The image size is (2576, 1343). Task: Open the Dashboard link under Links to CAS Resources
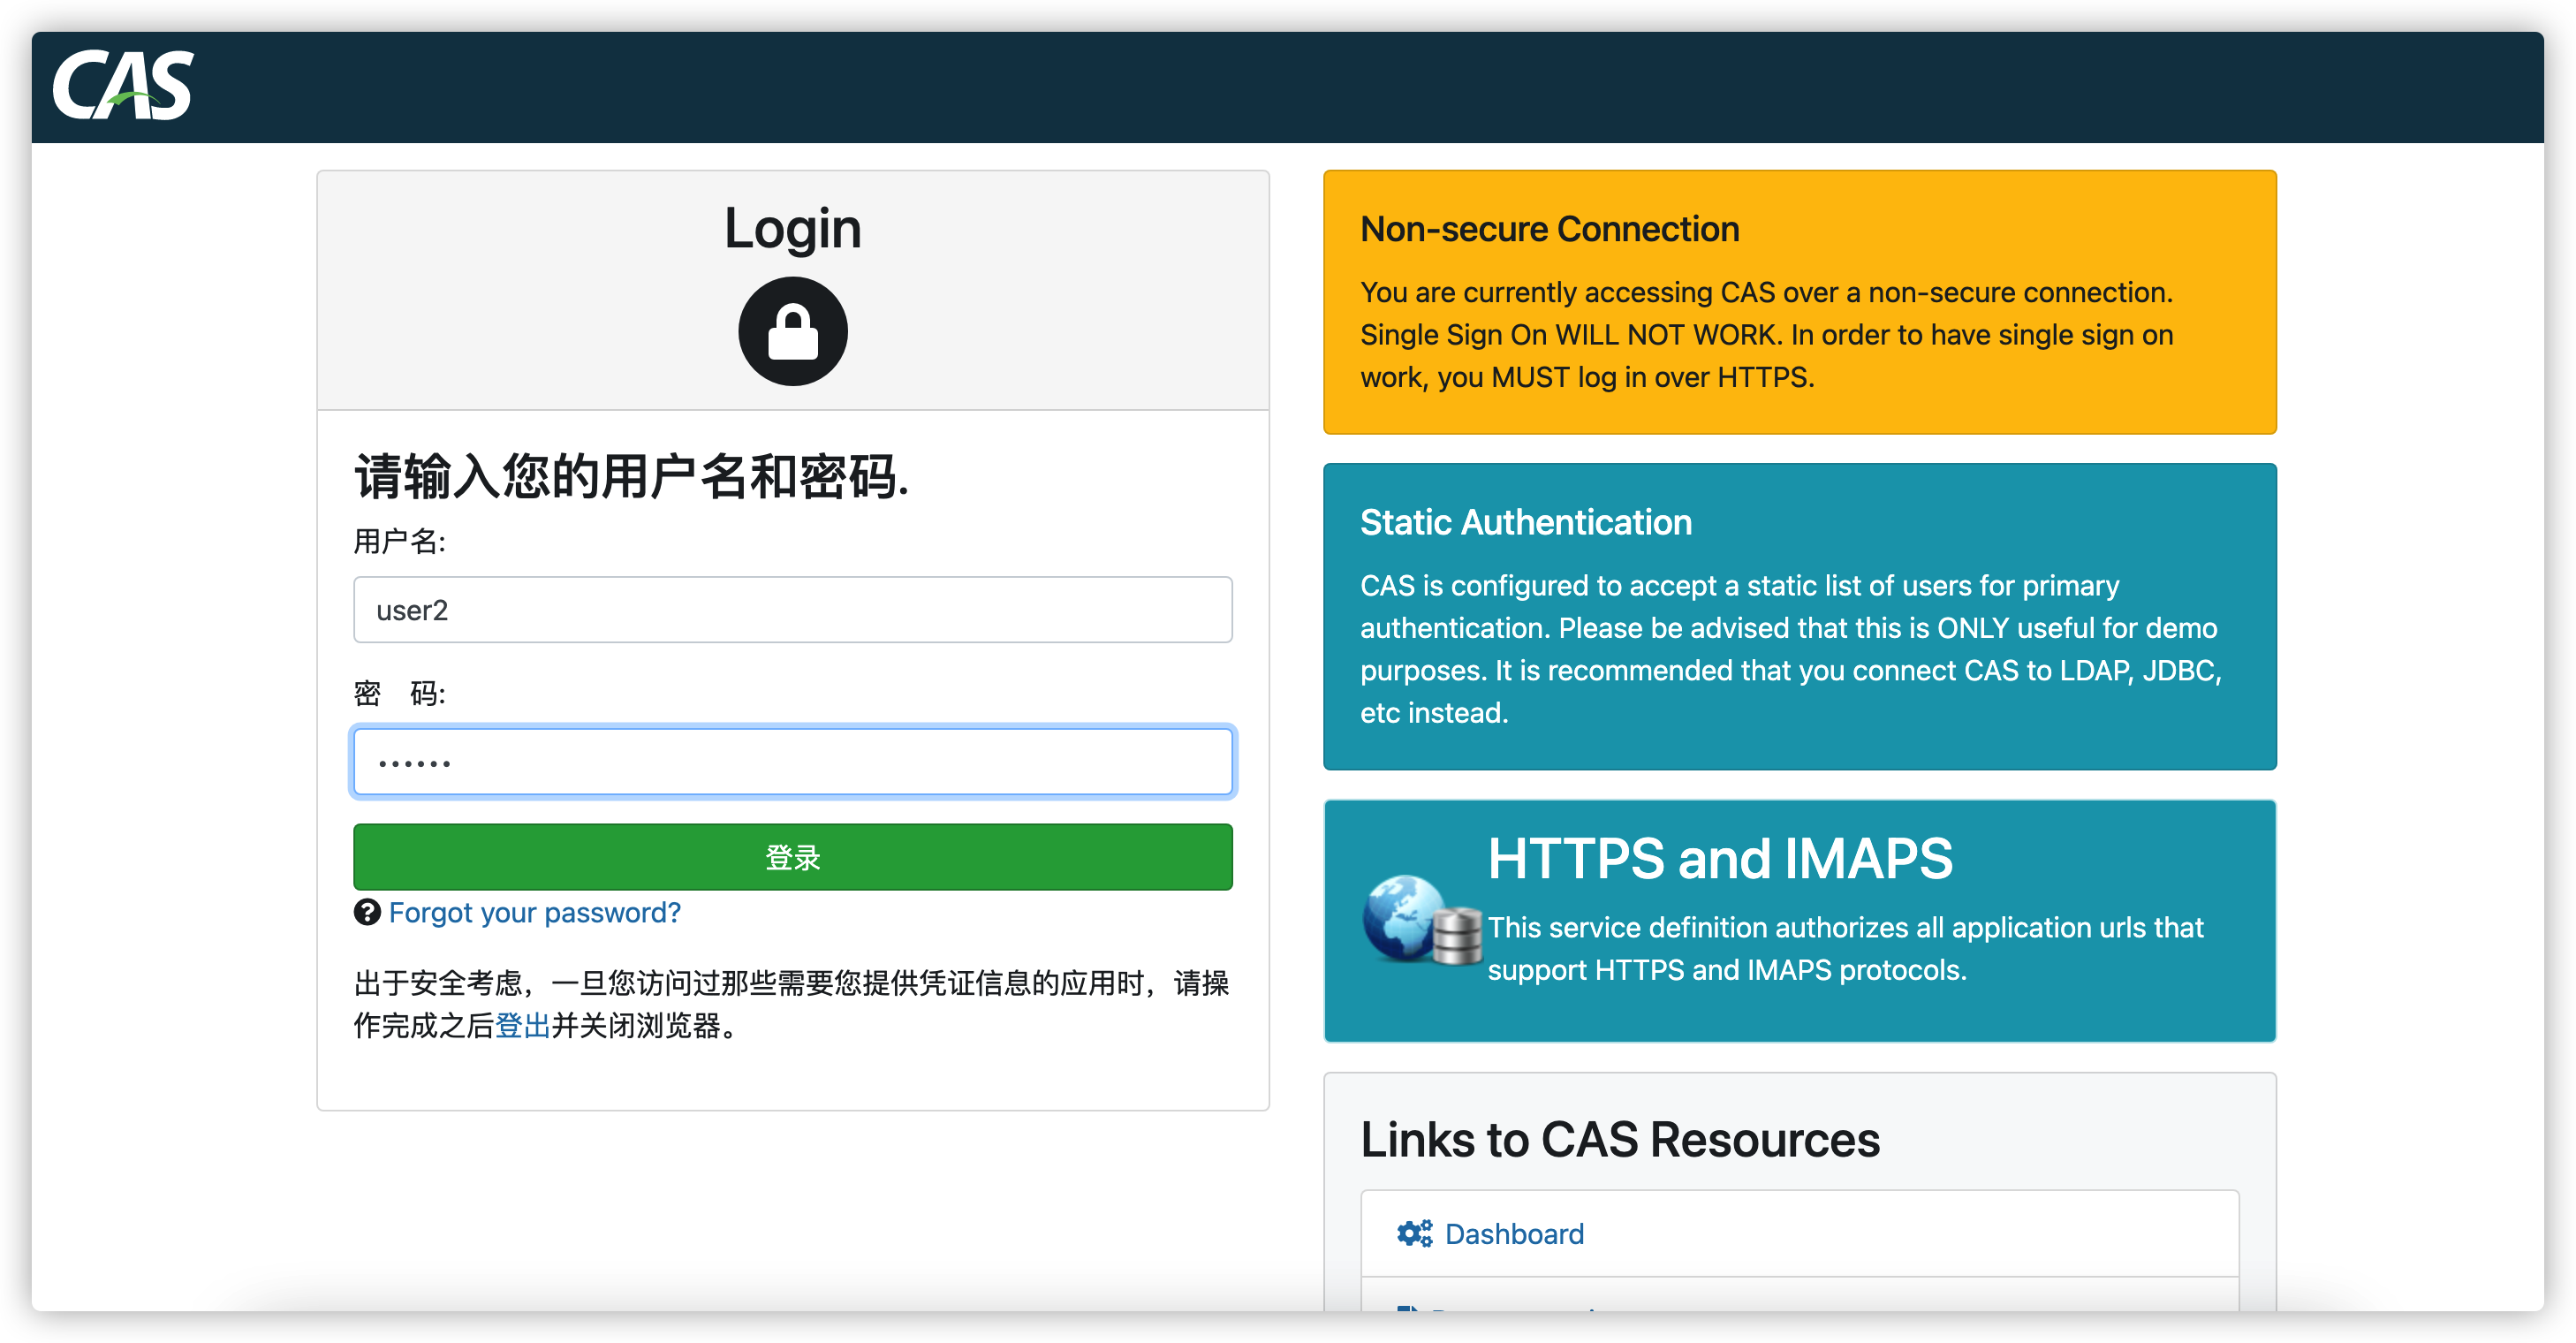(1515, 1233)
